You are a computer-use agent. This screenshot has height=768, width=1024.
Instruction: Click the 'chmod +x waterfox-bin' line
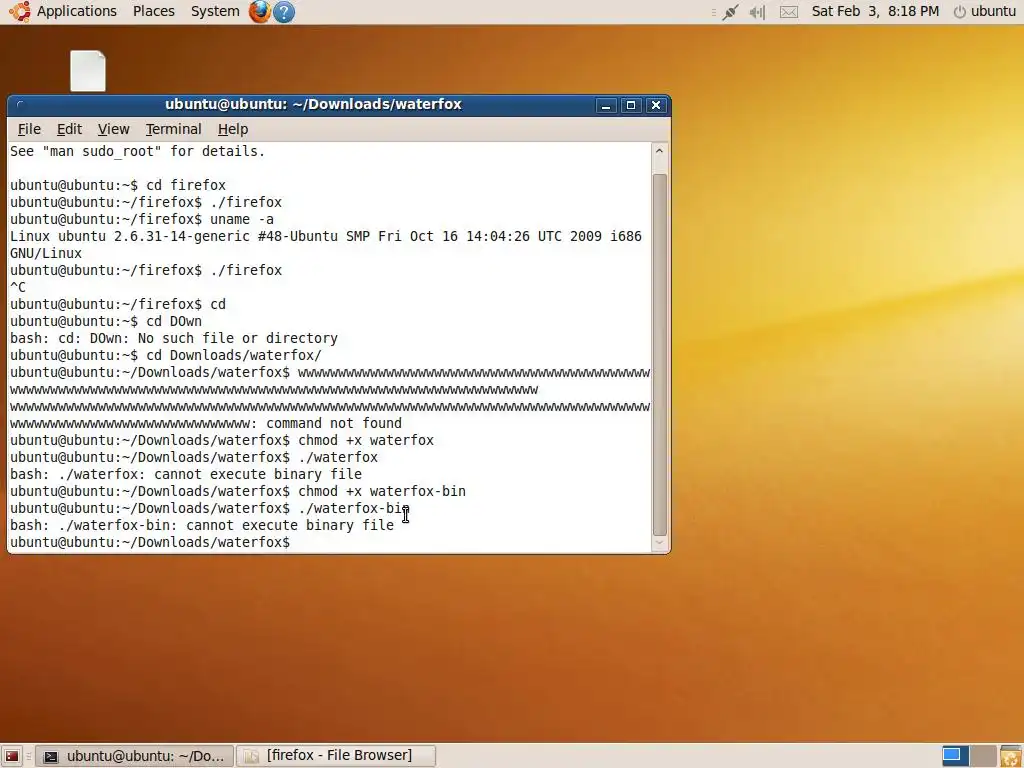coord(238,492)
